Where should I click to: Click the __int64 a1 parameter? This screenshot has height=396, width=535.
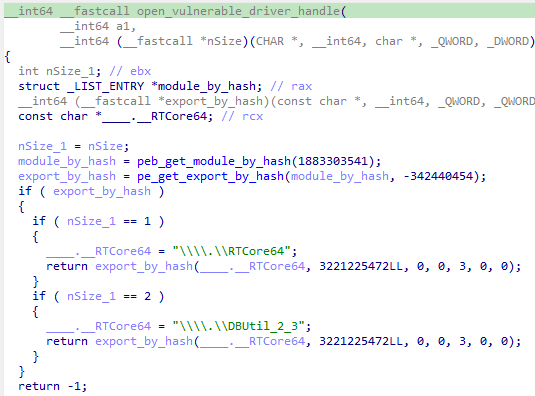98,26
